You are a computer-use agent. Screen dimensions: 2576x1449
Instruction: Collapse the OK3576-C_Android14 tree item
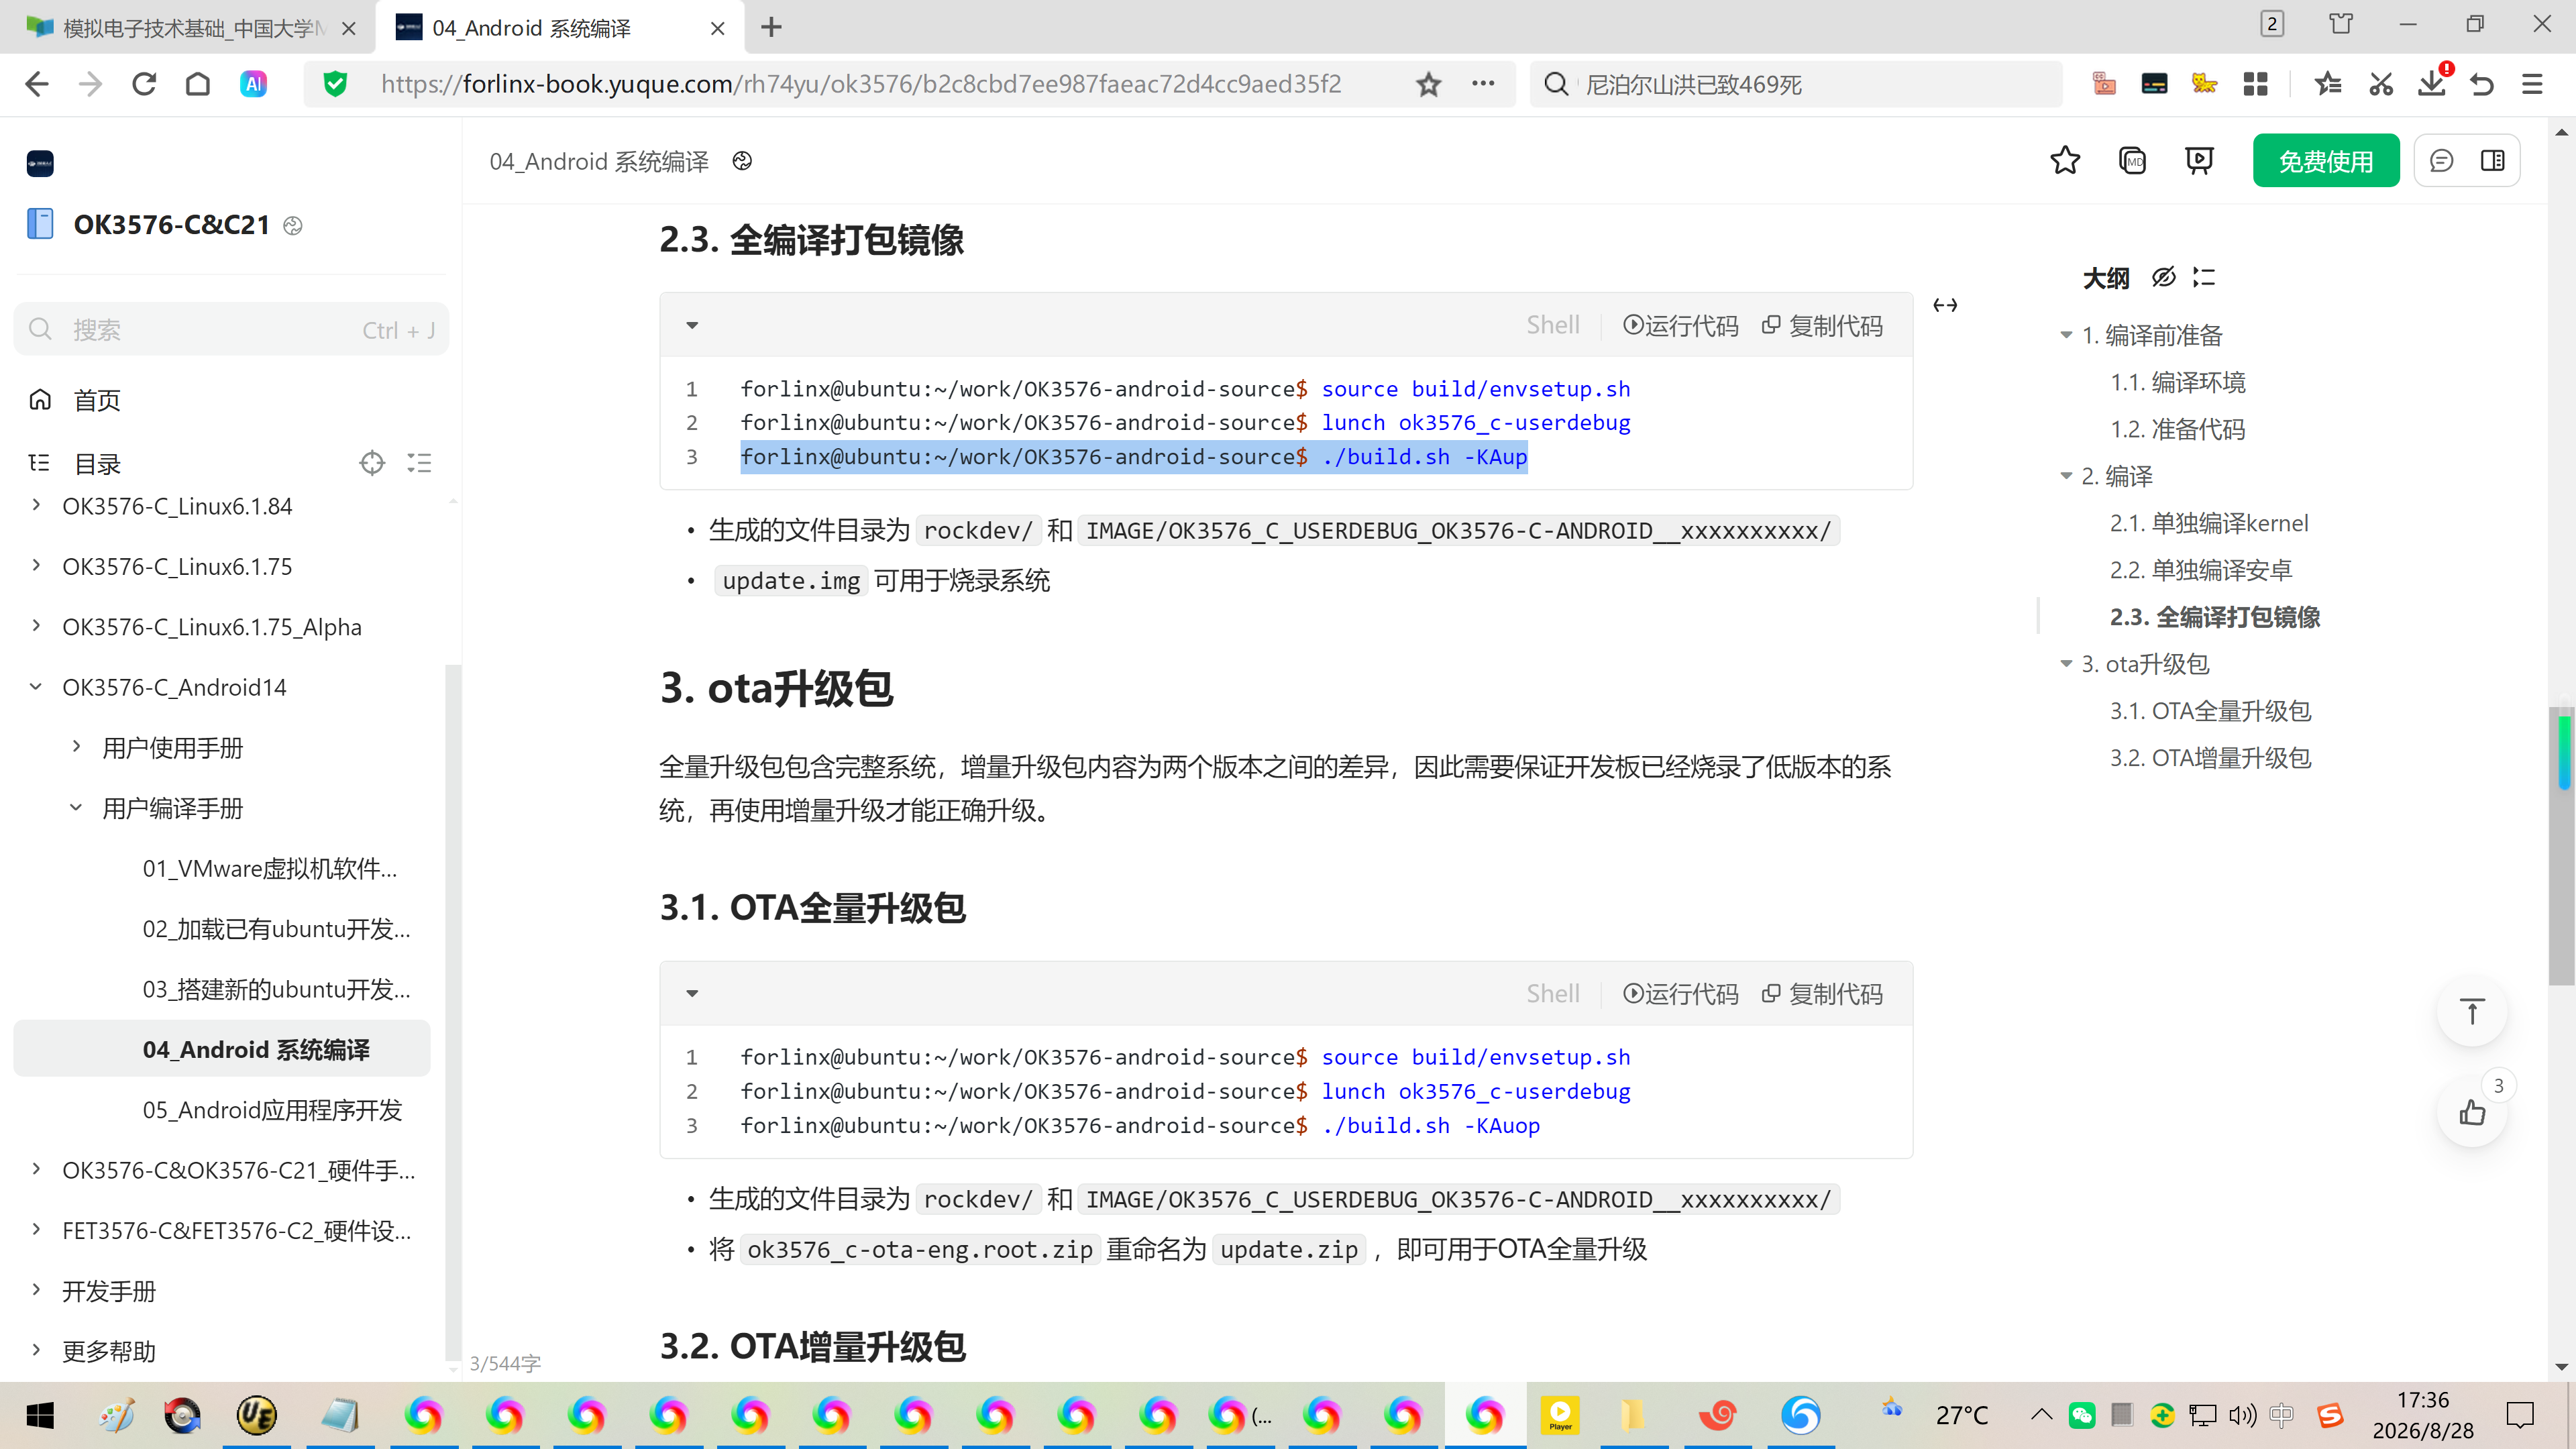point(36,686)
